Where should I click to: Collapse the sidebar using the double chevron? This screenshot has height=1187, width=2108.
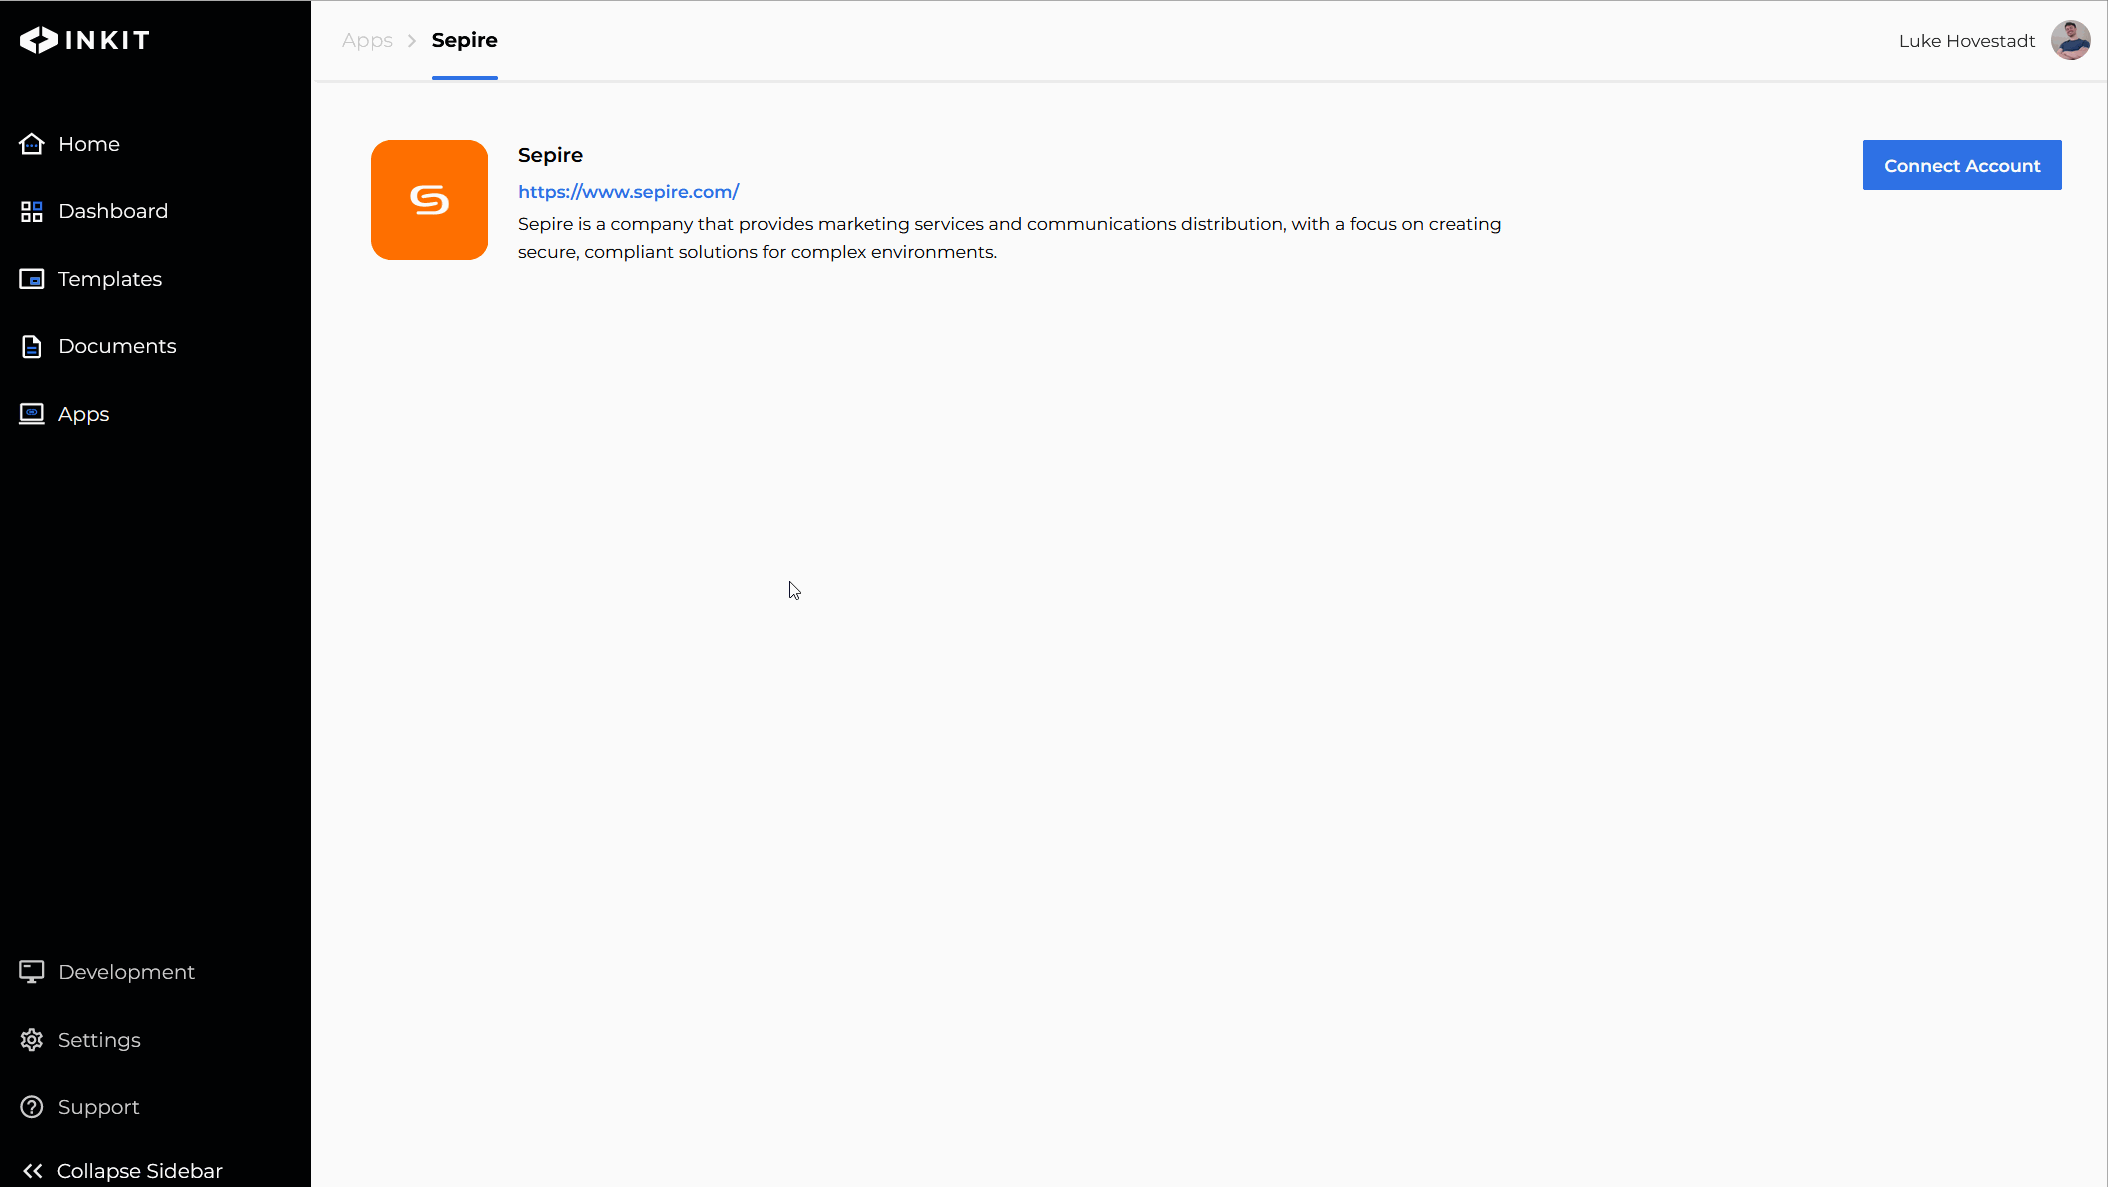click(x=33, y=1171)
